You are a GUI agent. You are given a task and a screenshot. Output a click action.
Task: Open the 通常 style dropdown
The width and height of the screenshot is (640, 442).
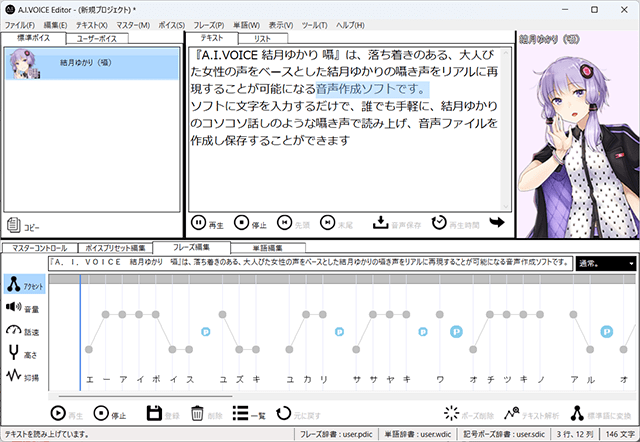606,263
